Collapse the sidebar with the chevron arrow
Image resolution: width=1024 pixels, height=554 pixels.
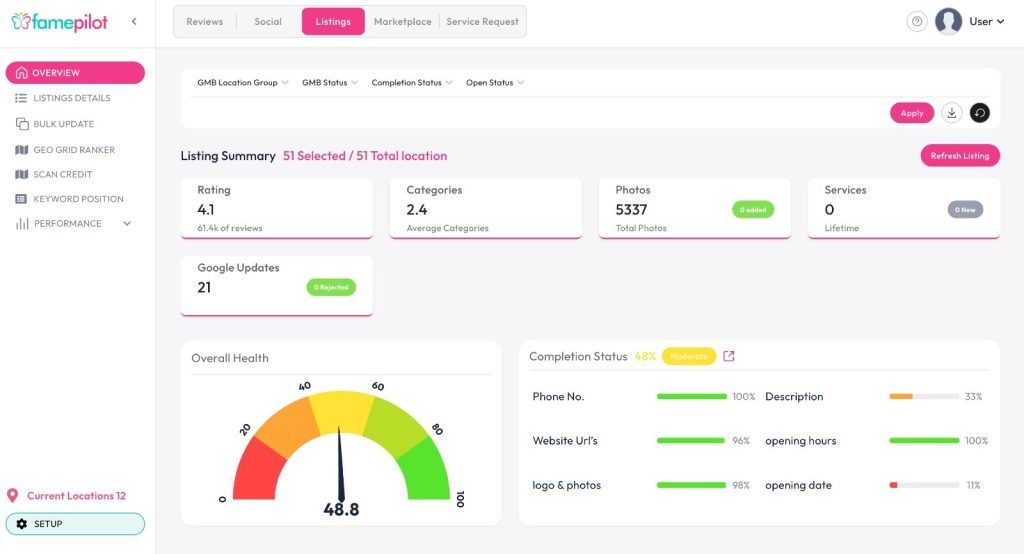click(x=134, y=22)
